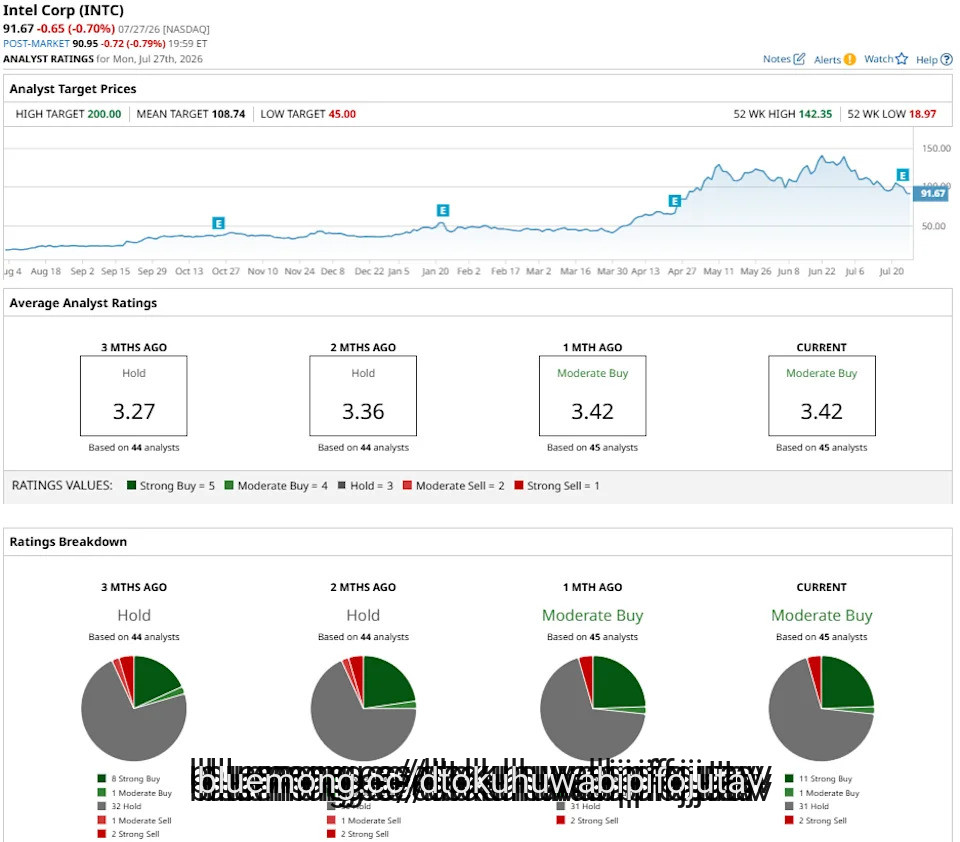Click 1 Moderate Buy under CURRENT pie

822,793
